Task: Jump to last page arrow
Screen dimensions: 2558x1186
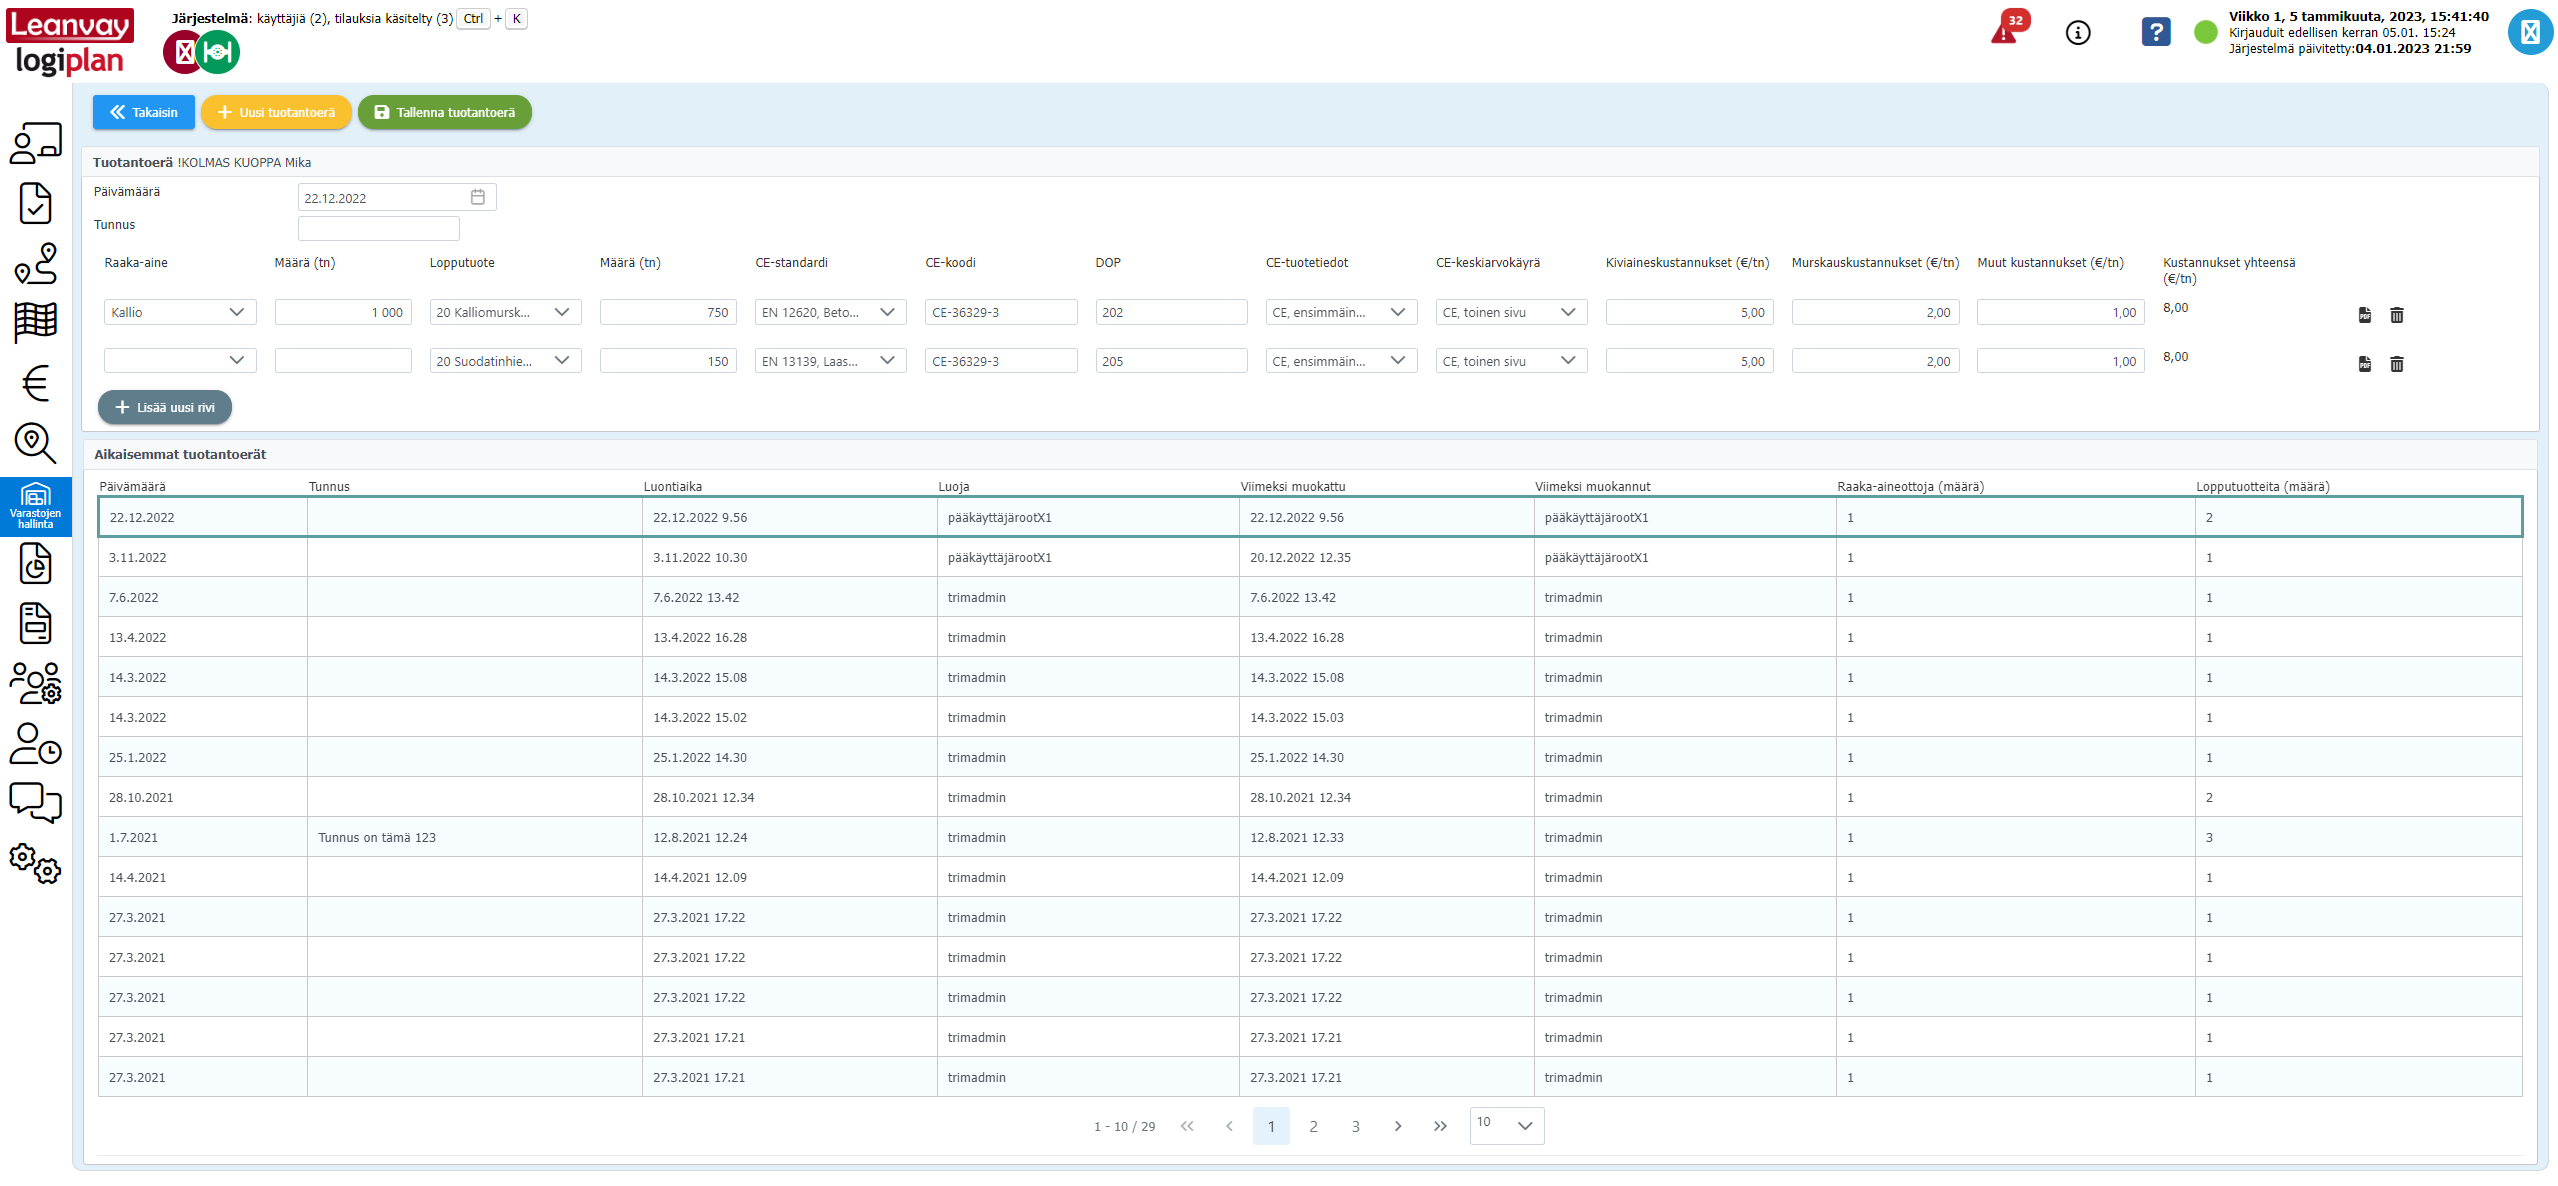Action: coord(1440,1126)
